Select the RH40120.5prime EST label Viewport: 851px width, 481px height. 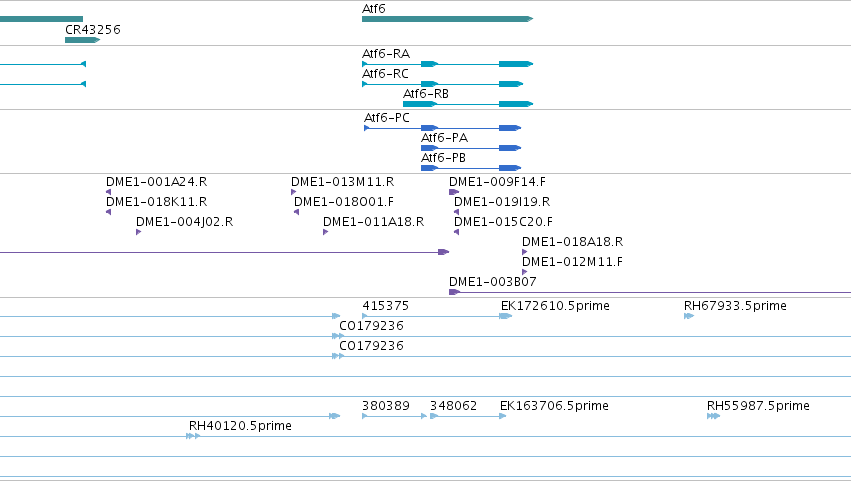240,426
